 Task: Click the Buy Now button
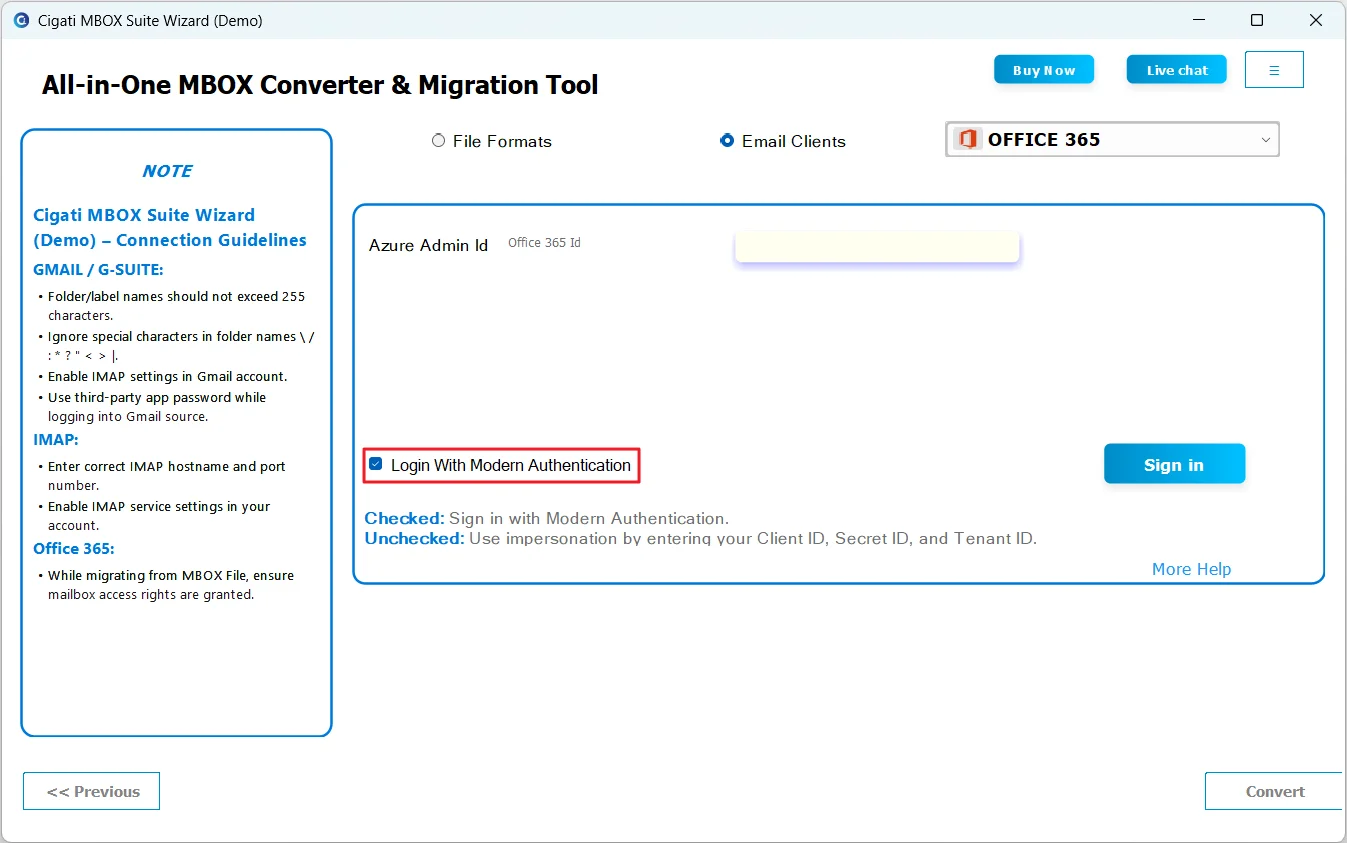pyautogui.click(x=1044, y=70)
